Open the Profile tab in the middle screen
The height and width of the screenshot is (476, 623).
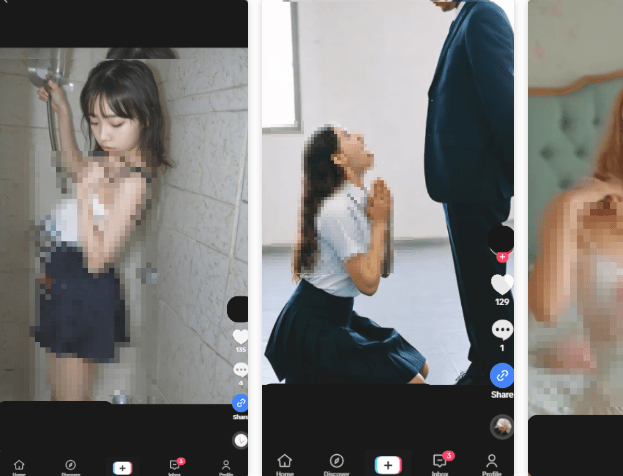(x=491, y=464)
